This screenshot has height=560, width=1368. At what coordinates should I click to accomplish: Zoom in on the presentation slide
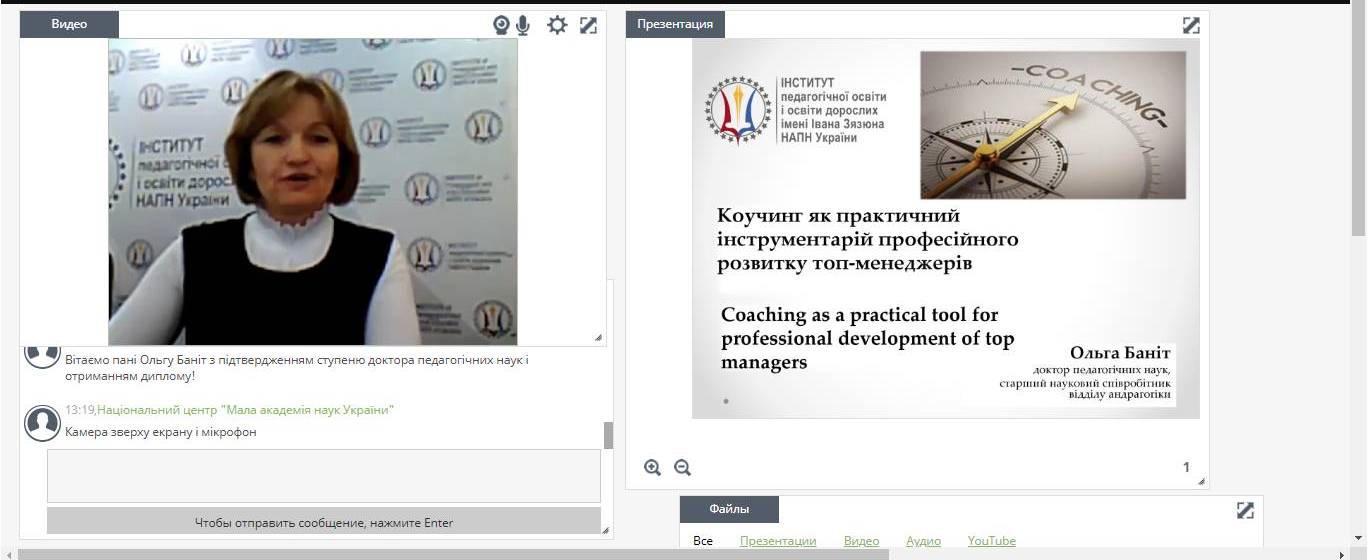coord(653,467)
